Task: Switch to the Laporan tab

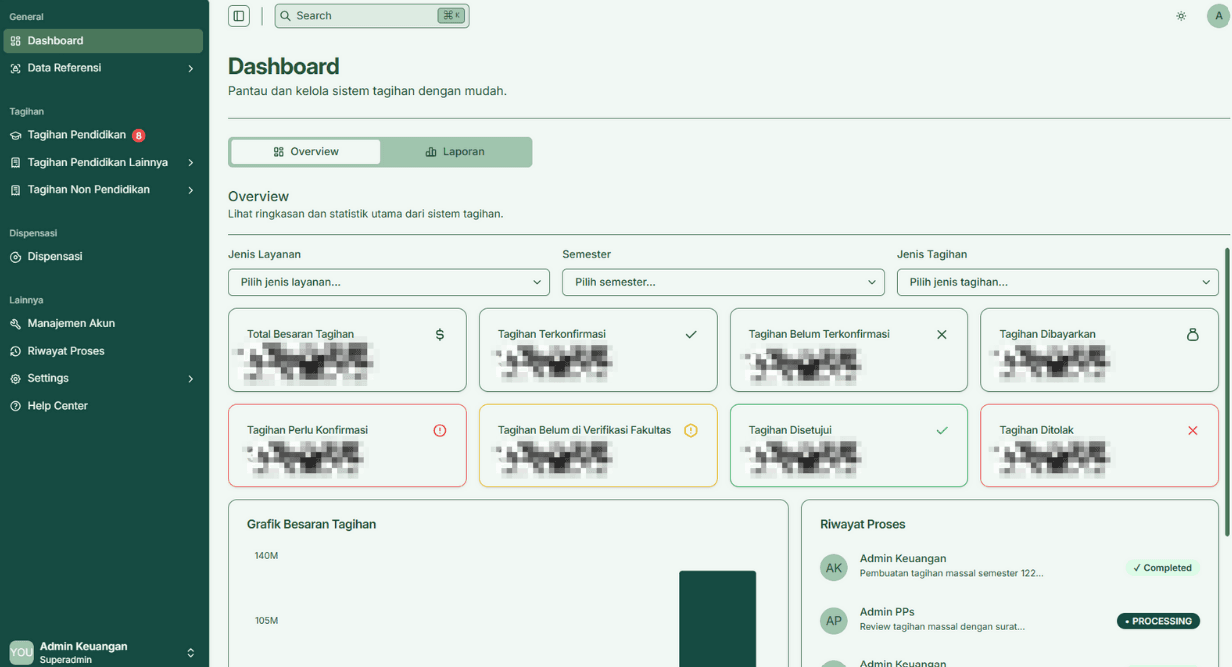Action: pyautogui.click(x=455, y=152)
